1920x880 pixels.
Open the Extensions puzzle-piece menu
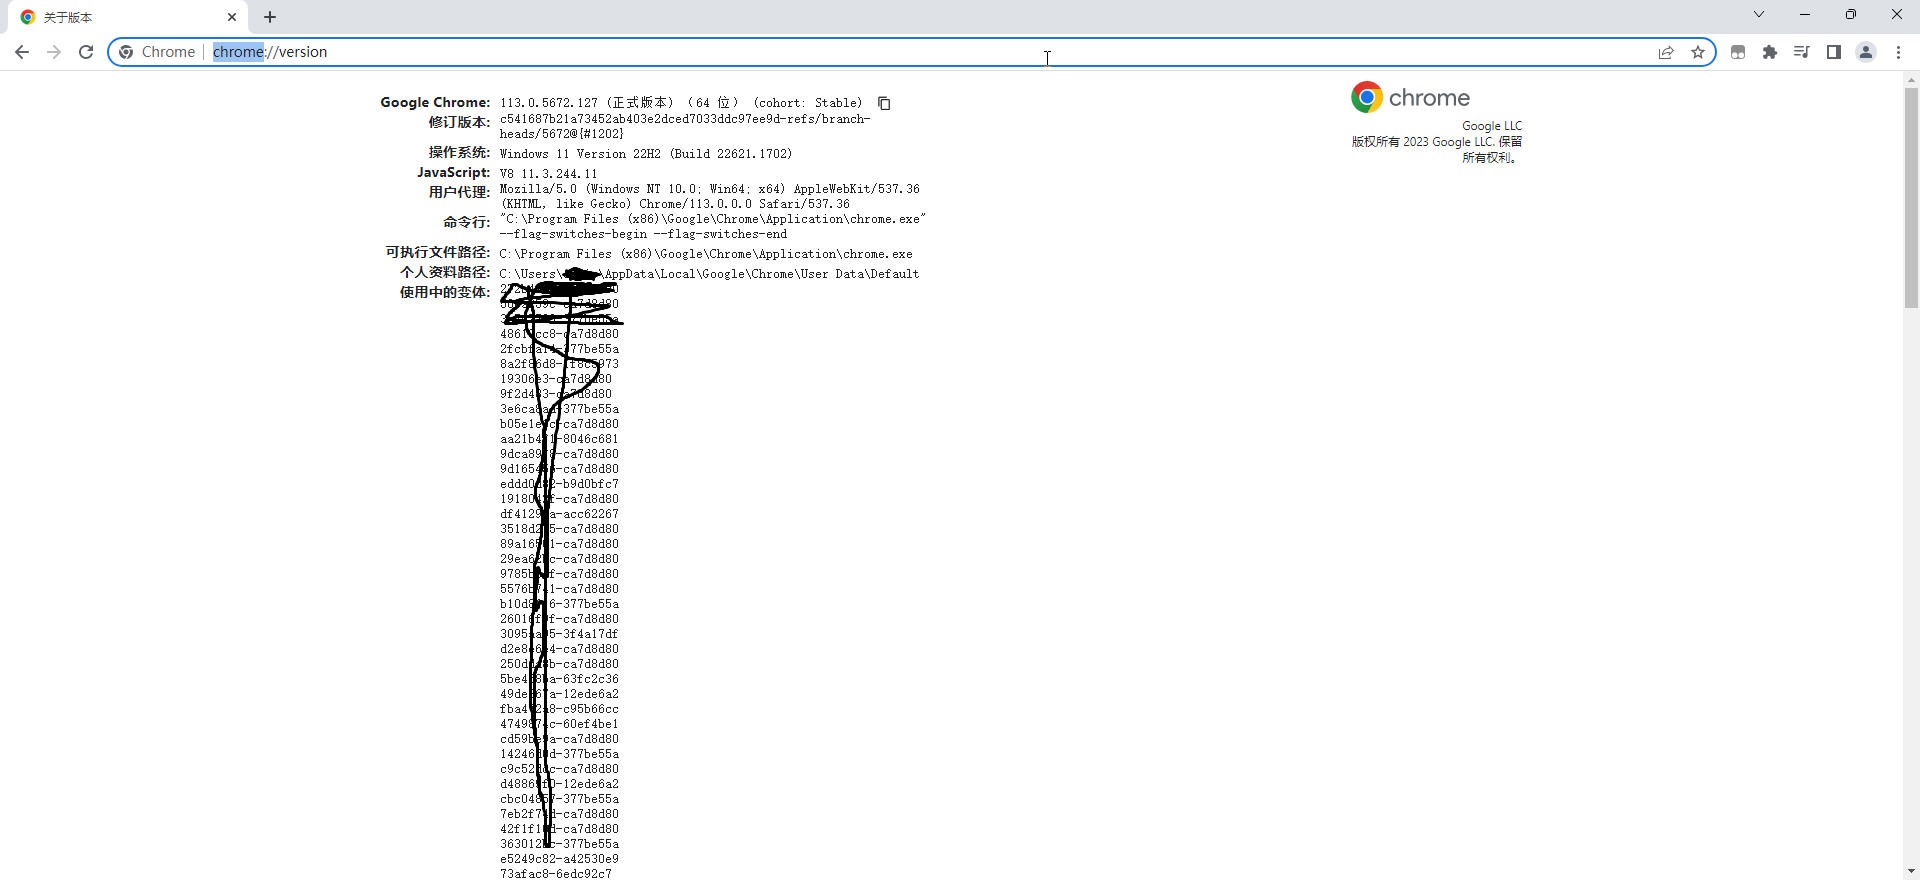coord(1770,52)
